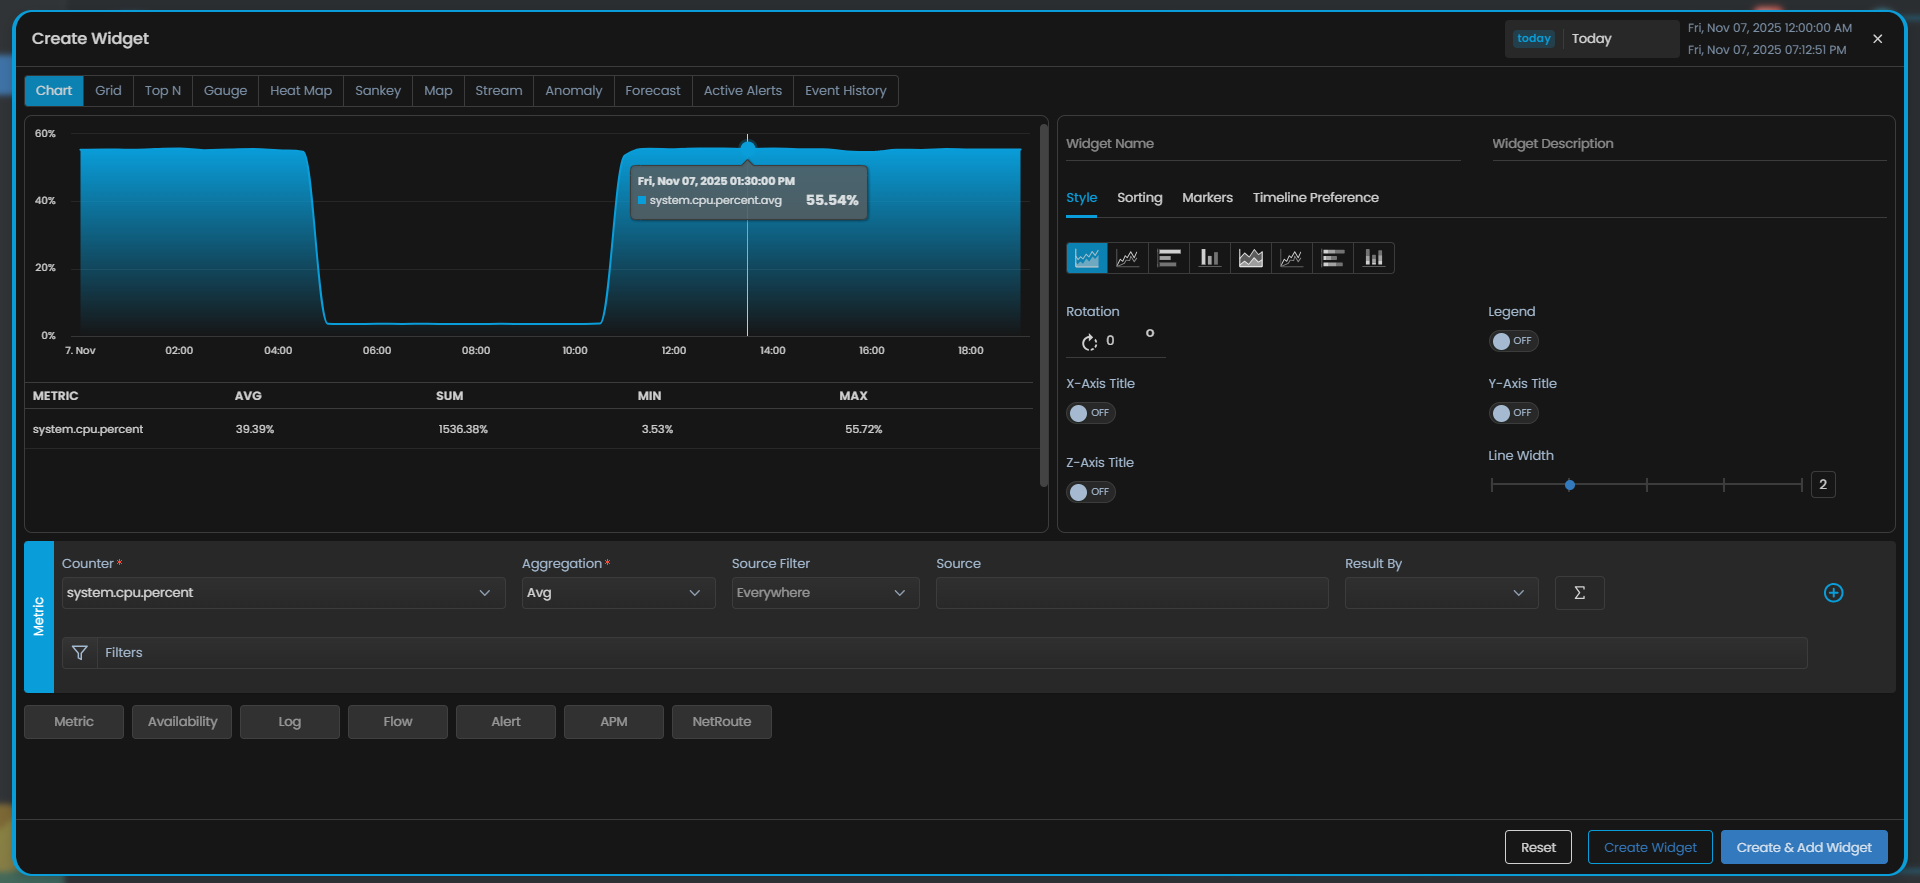Screen dimensions: 1920x883
Task: Select the area chart style icon
Action: (1087, 258)
